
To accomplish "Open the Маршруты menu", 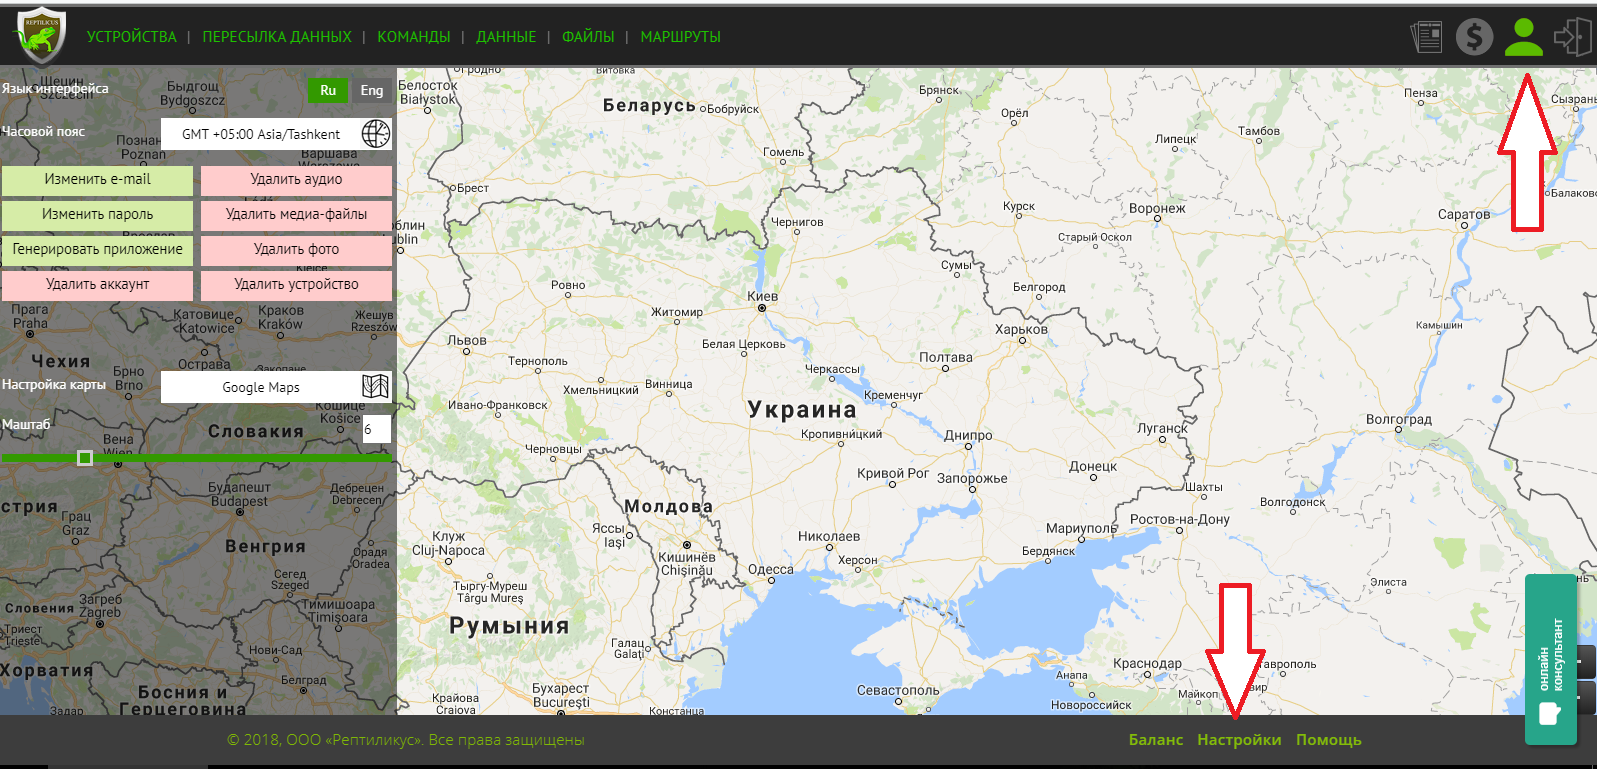I will point(680,37).
